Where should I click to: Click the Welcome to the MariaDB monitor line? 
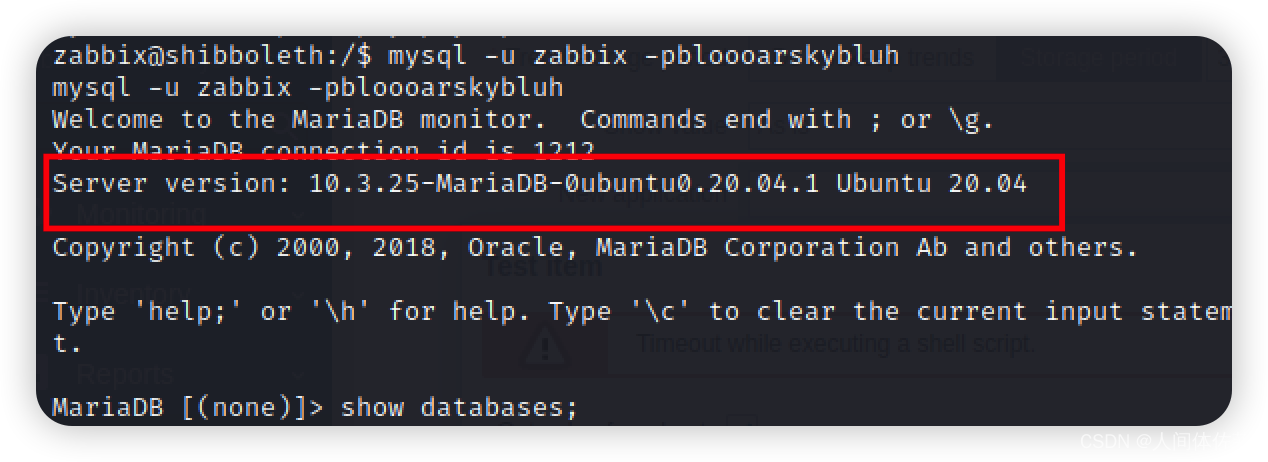point(523,120)
